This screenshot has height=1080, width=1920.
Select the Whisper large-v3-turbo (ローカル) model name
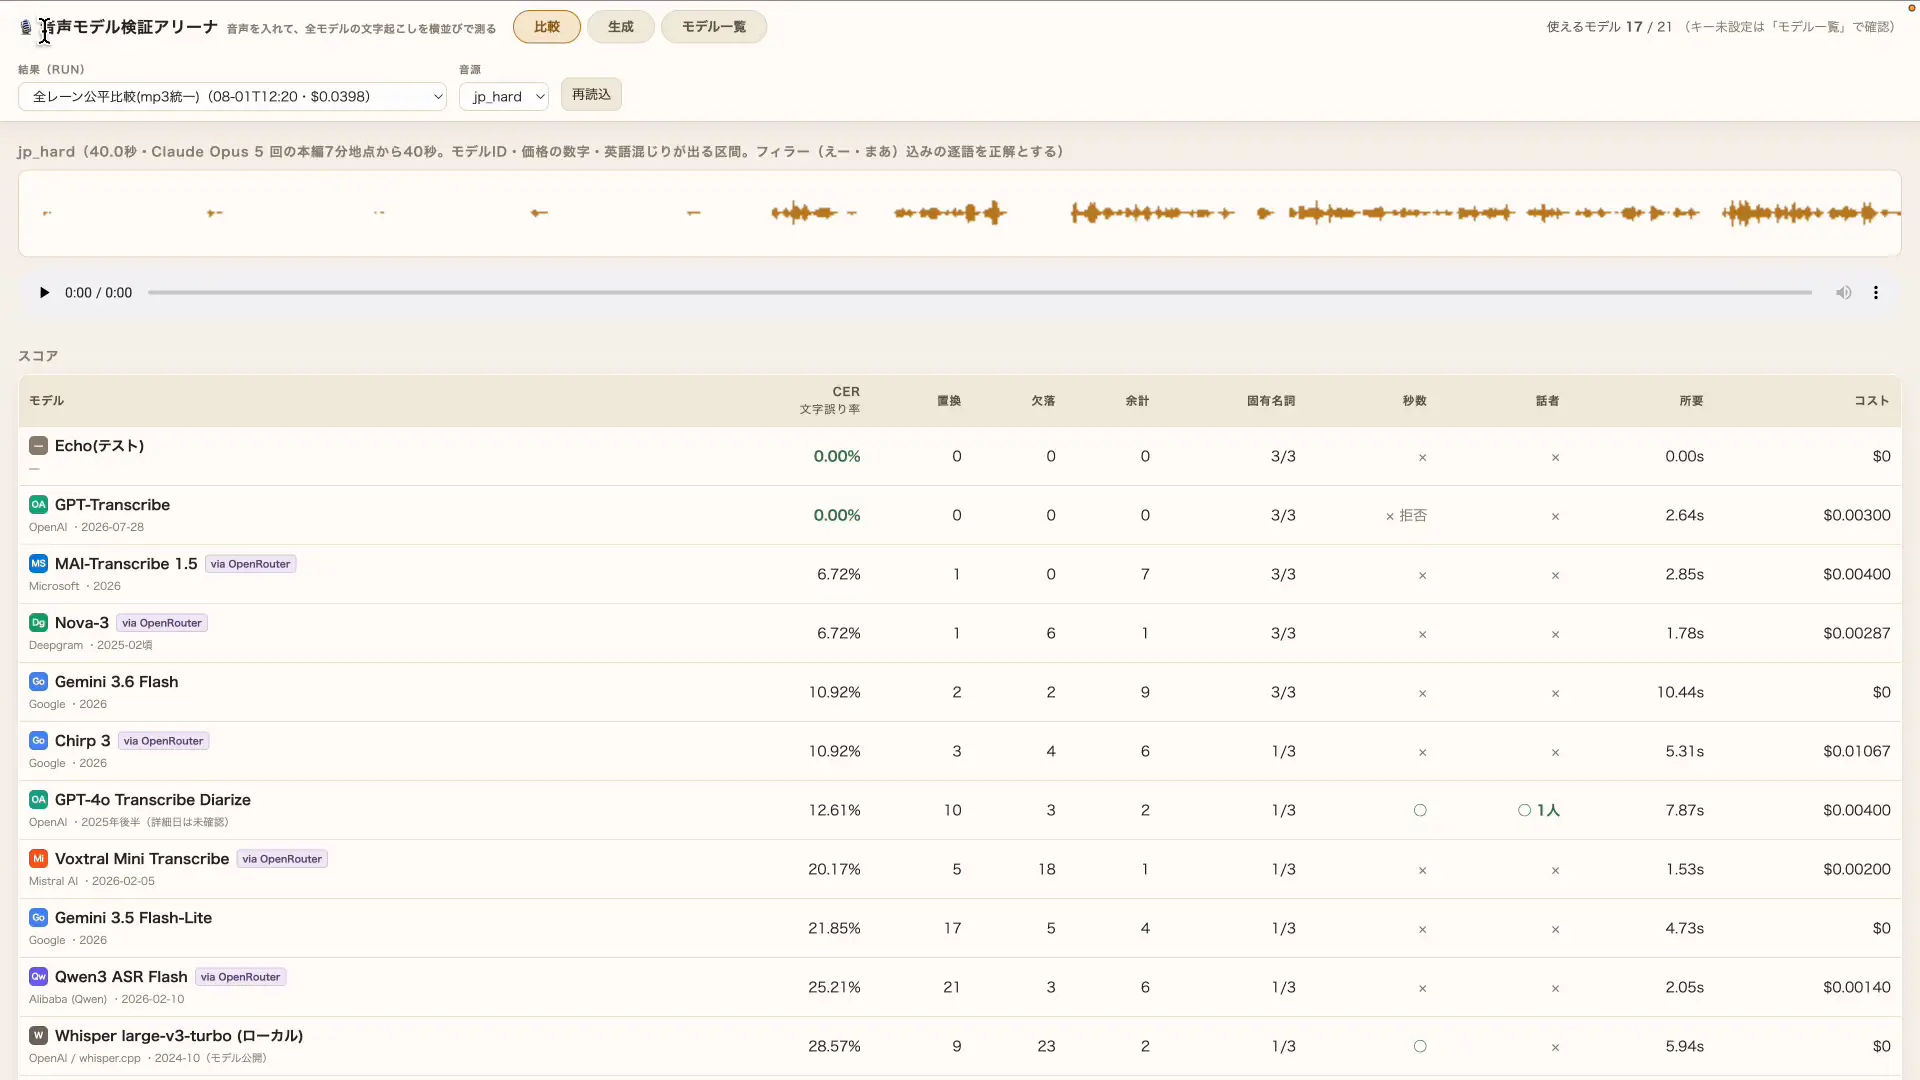[x=179, y=1036]
